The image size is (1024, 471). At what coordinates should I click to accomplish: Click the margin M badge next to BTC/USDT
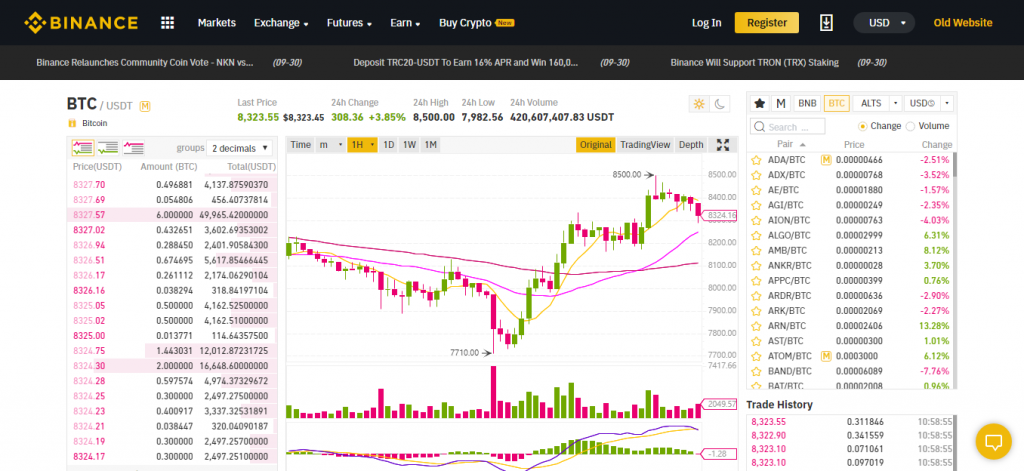[x=145, y=106]
